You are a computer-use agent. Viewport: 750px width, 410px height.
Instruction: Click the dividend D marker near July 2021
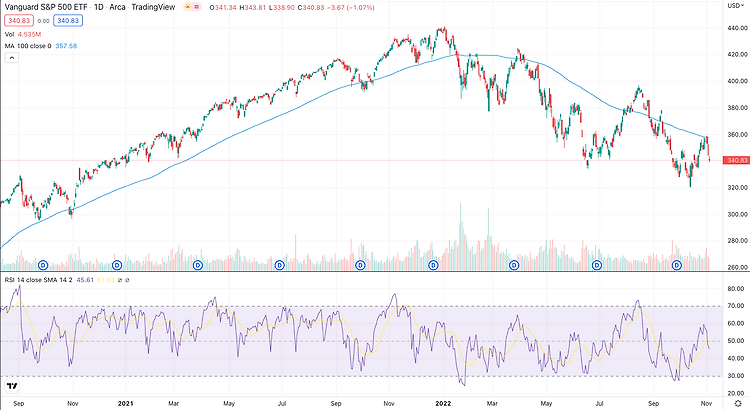280,265
